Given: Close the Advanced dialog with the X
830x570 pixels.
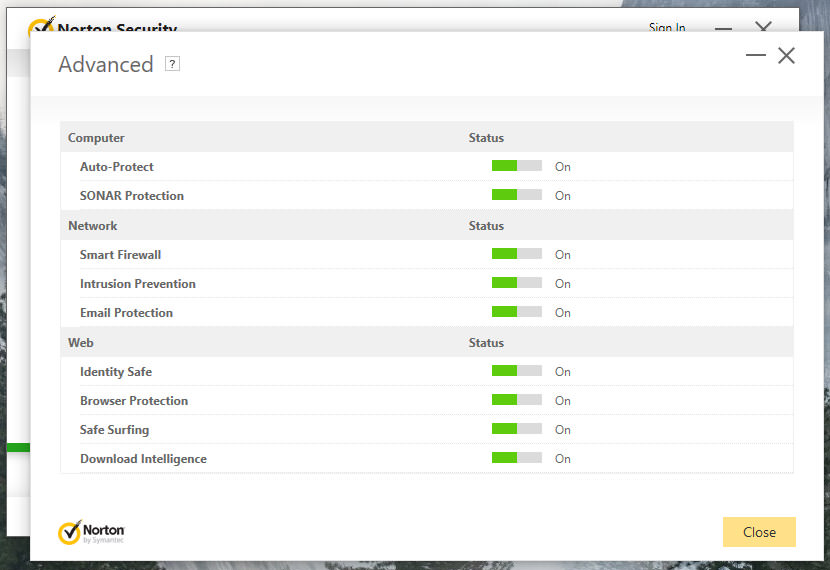Looking at the screenshot, I should coord(786,55).
